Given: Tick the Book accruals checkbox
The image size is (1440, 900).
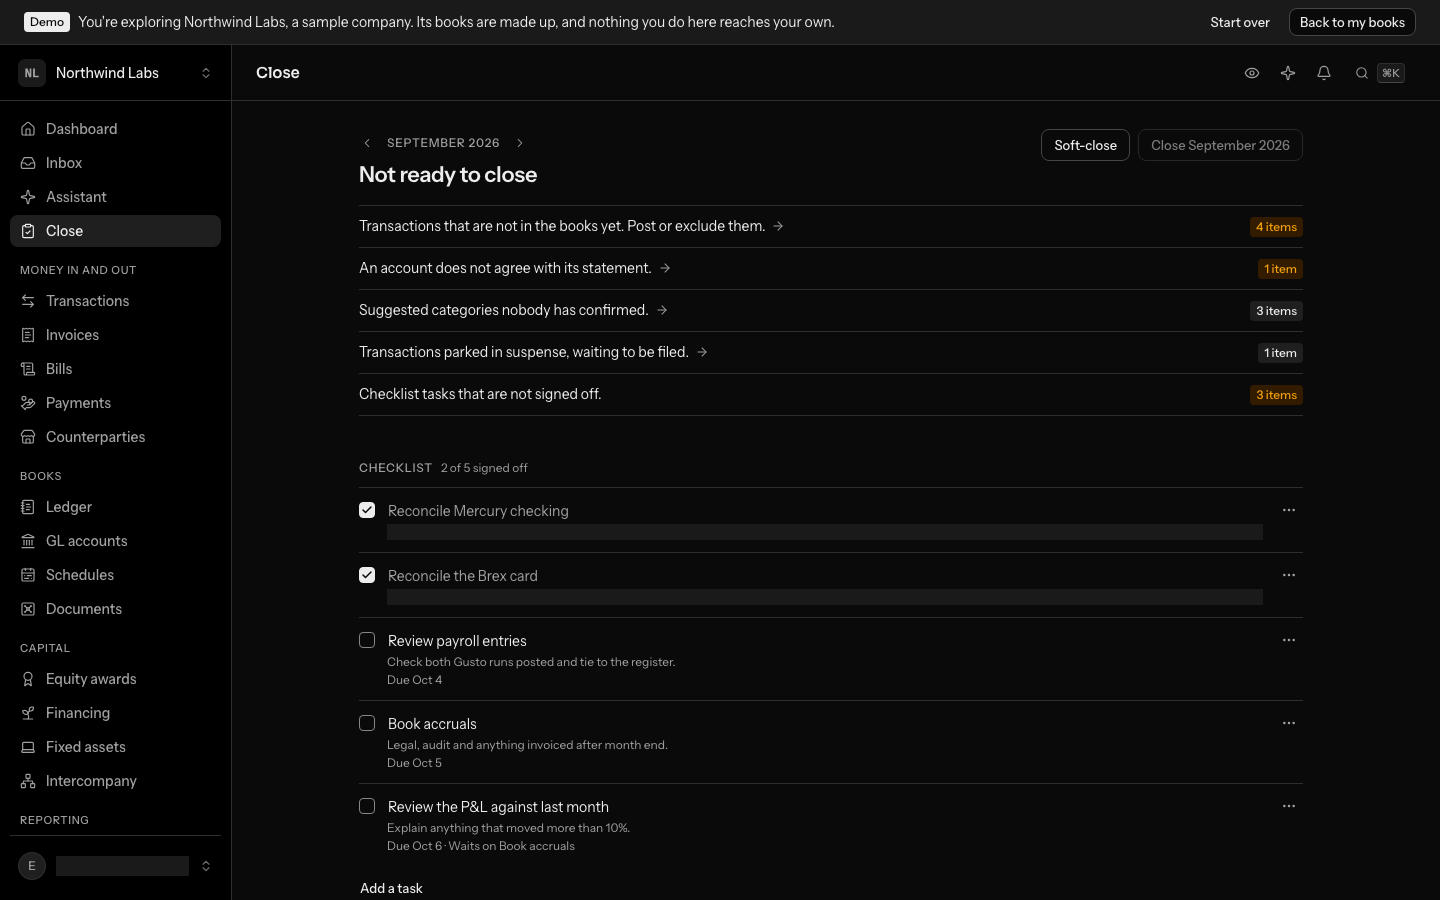Looking at the screenshot, I should click(x=367, y=723).
